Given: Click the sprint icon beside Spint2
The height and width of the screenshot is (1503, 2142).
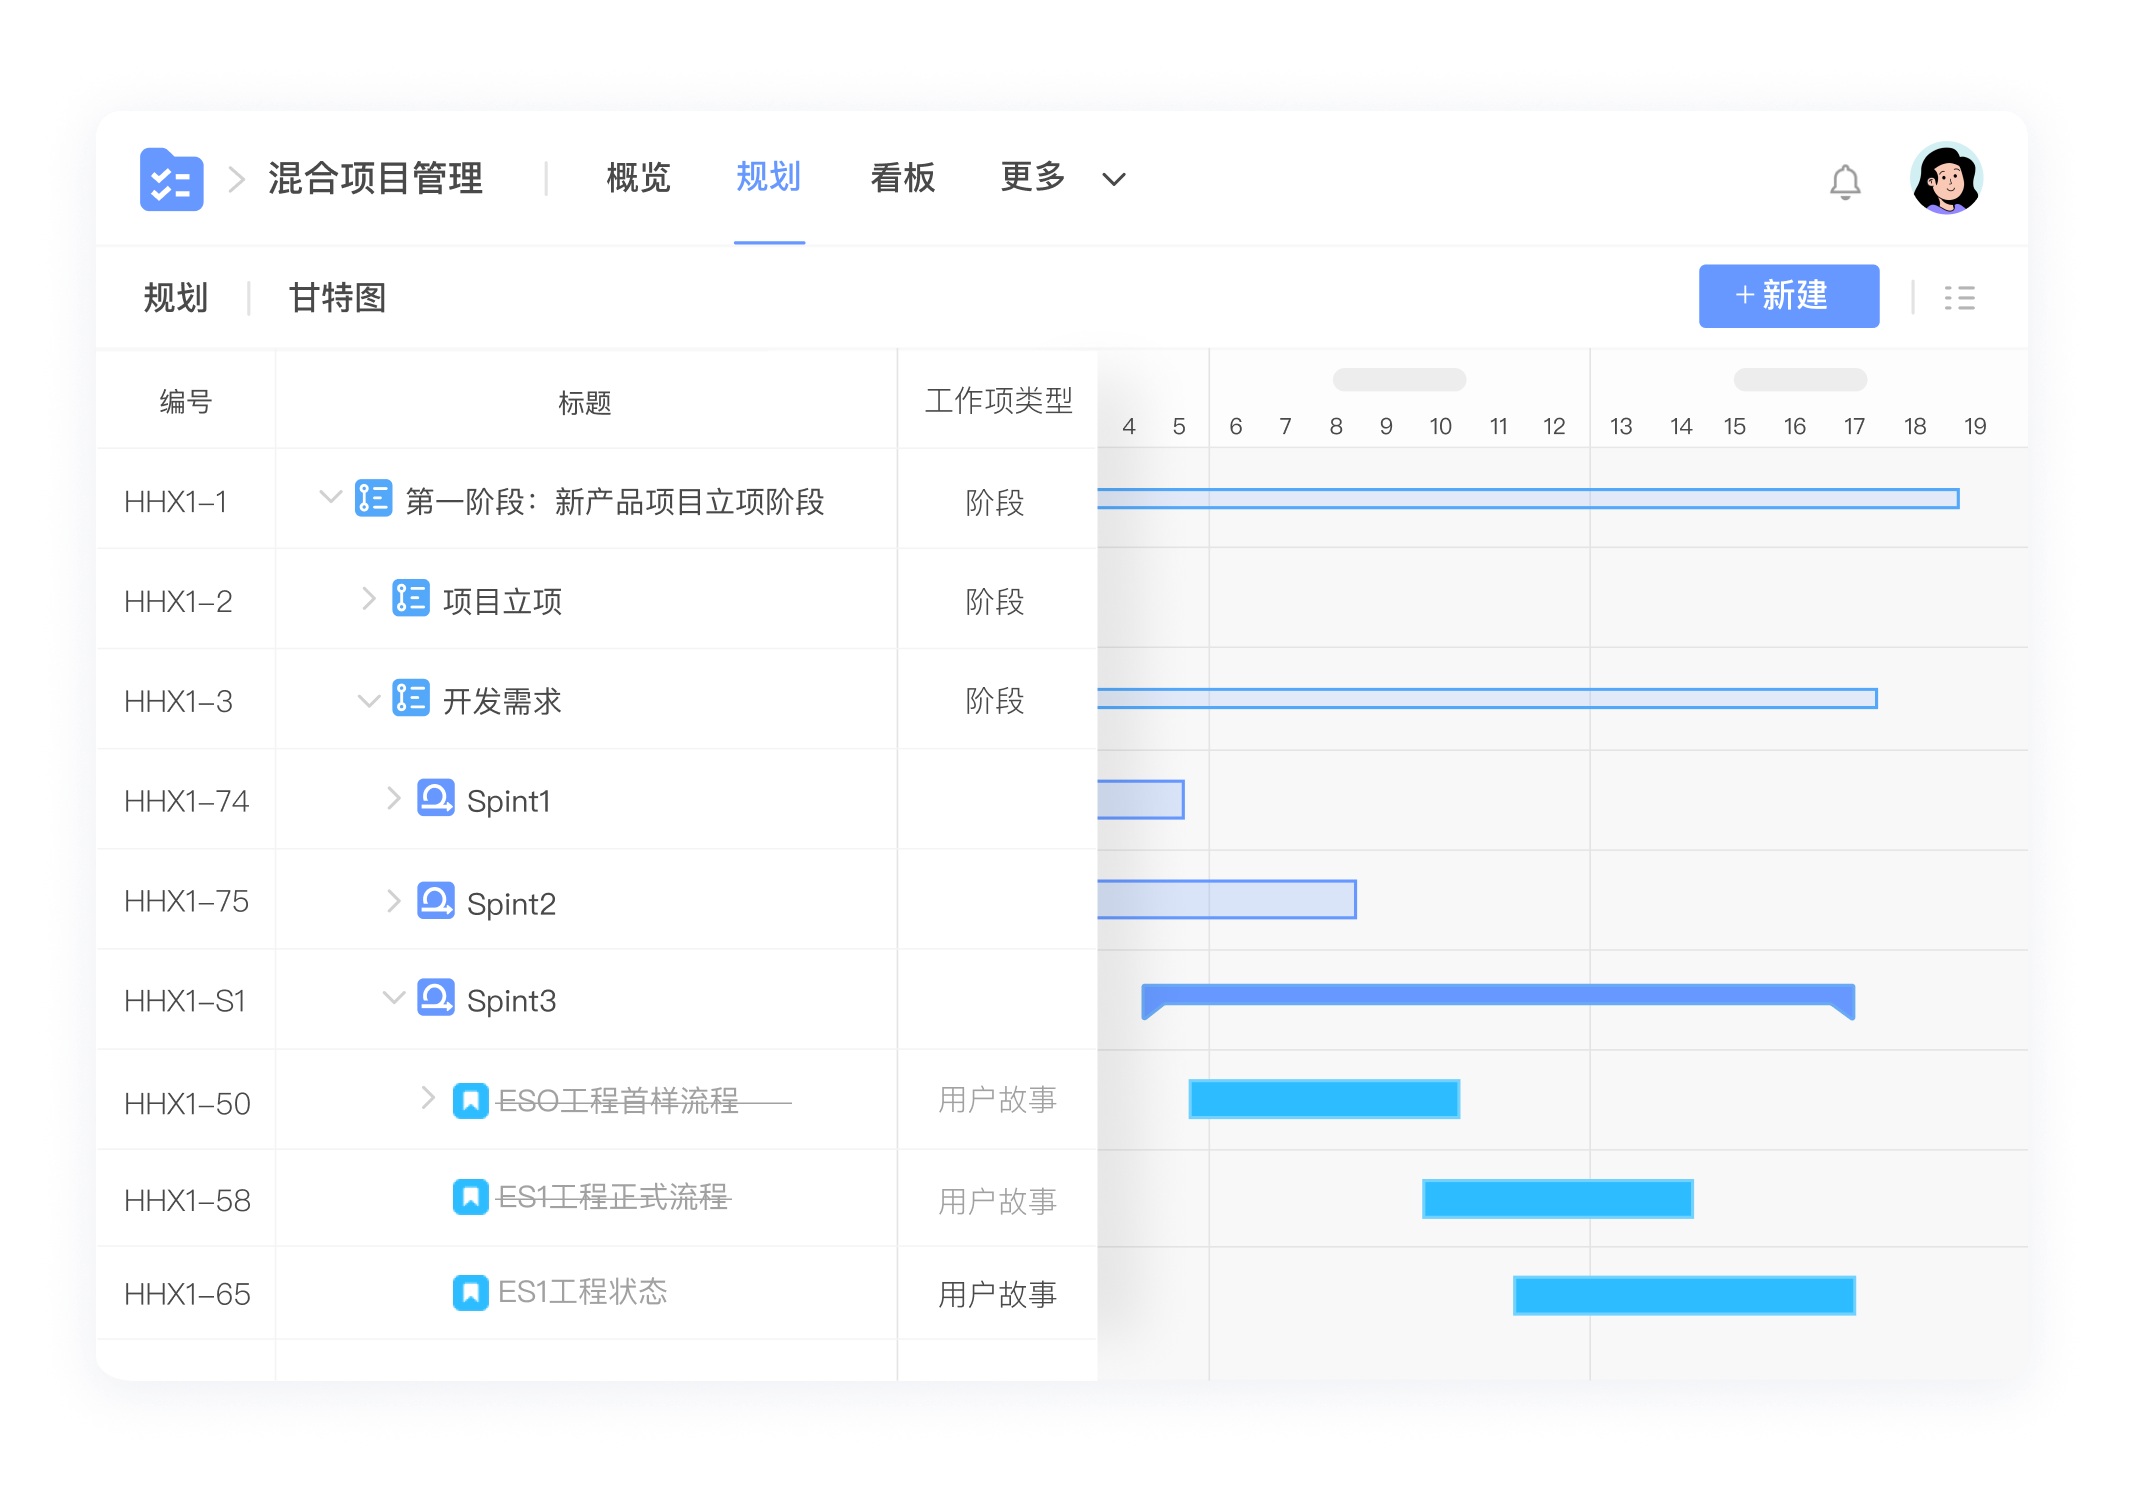Looking at the screenshot, I should [x=435, y=900].
